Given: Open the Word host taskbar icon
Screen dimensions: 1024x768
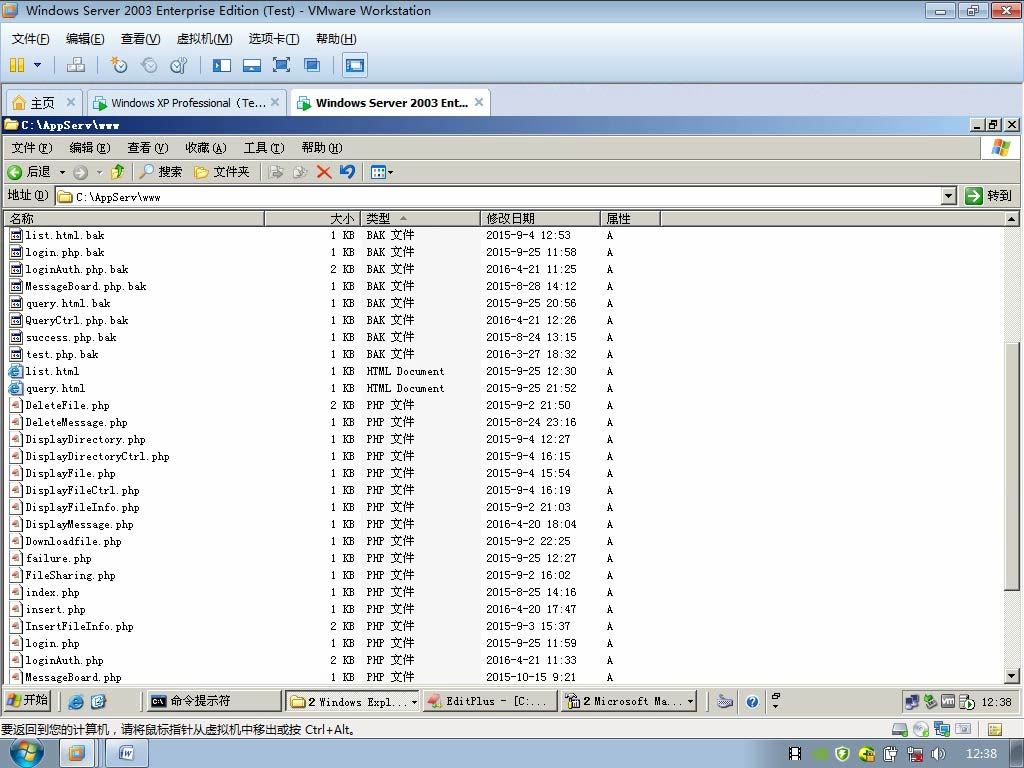Looking at the screenshot, I should tap(127, 754).
